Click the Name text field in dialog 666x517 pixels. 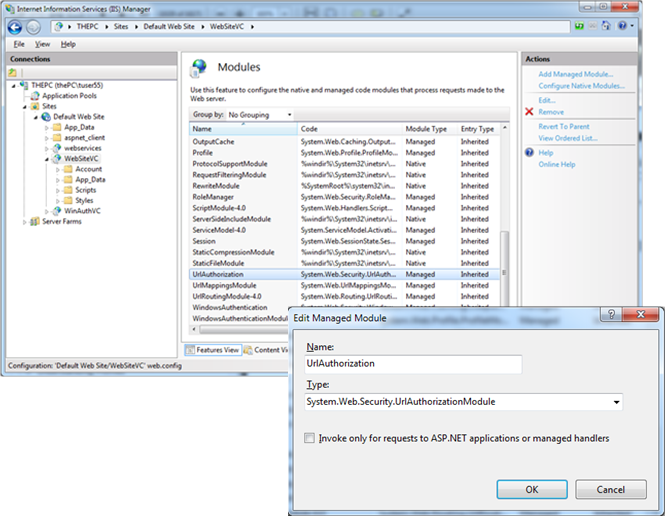tap(413, 364)
